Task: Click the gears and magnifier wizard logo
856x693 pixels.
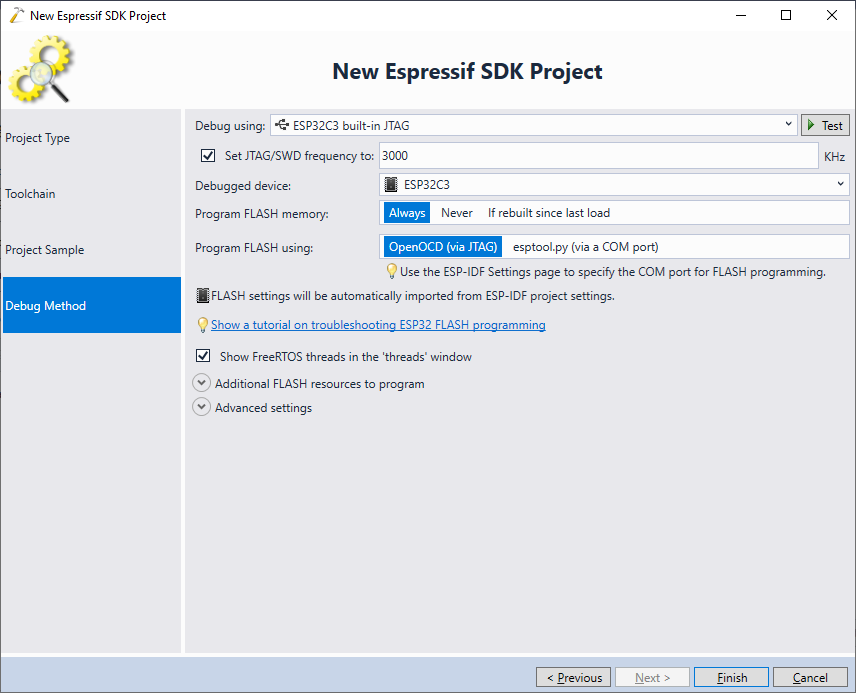Action: (40, 69)
